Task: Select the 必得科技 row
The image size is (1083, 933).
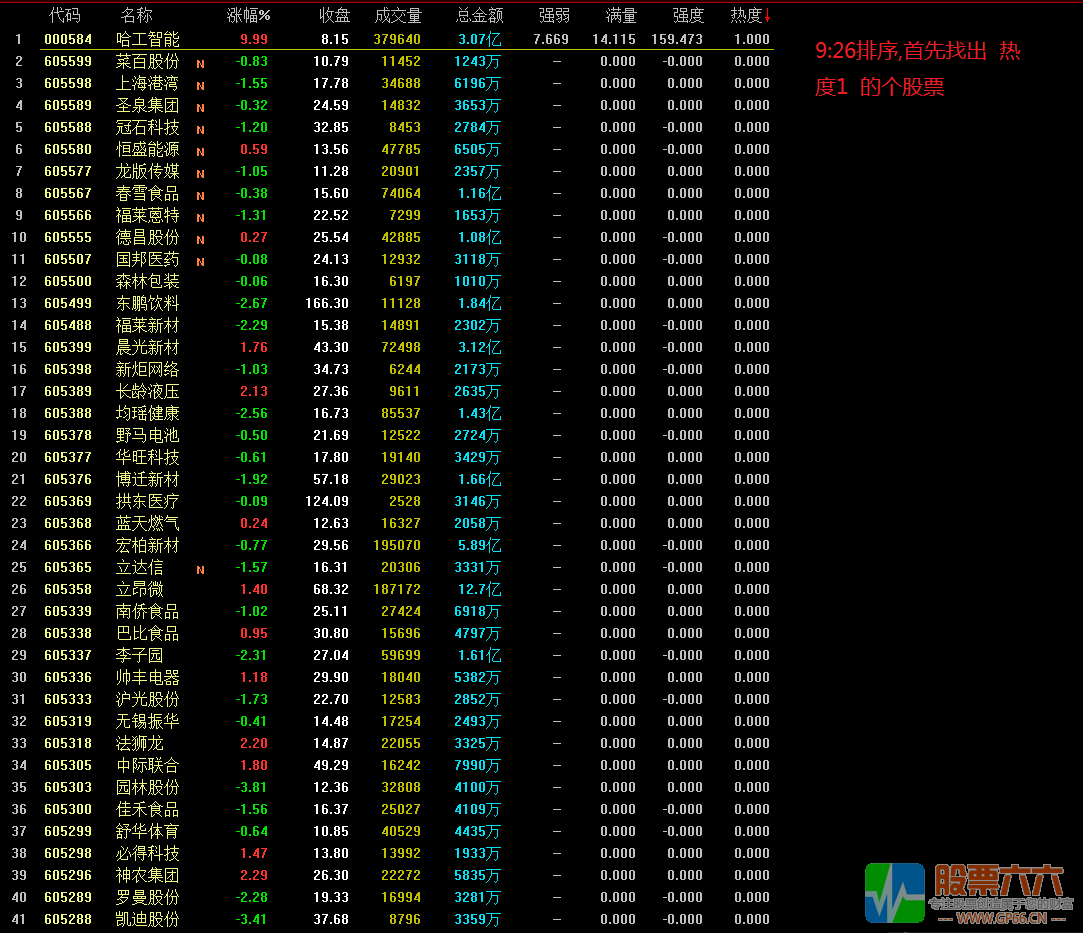Action: pos(391,854)
